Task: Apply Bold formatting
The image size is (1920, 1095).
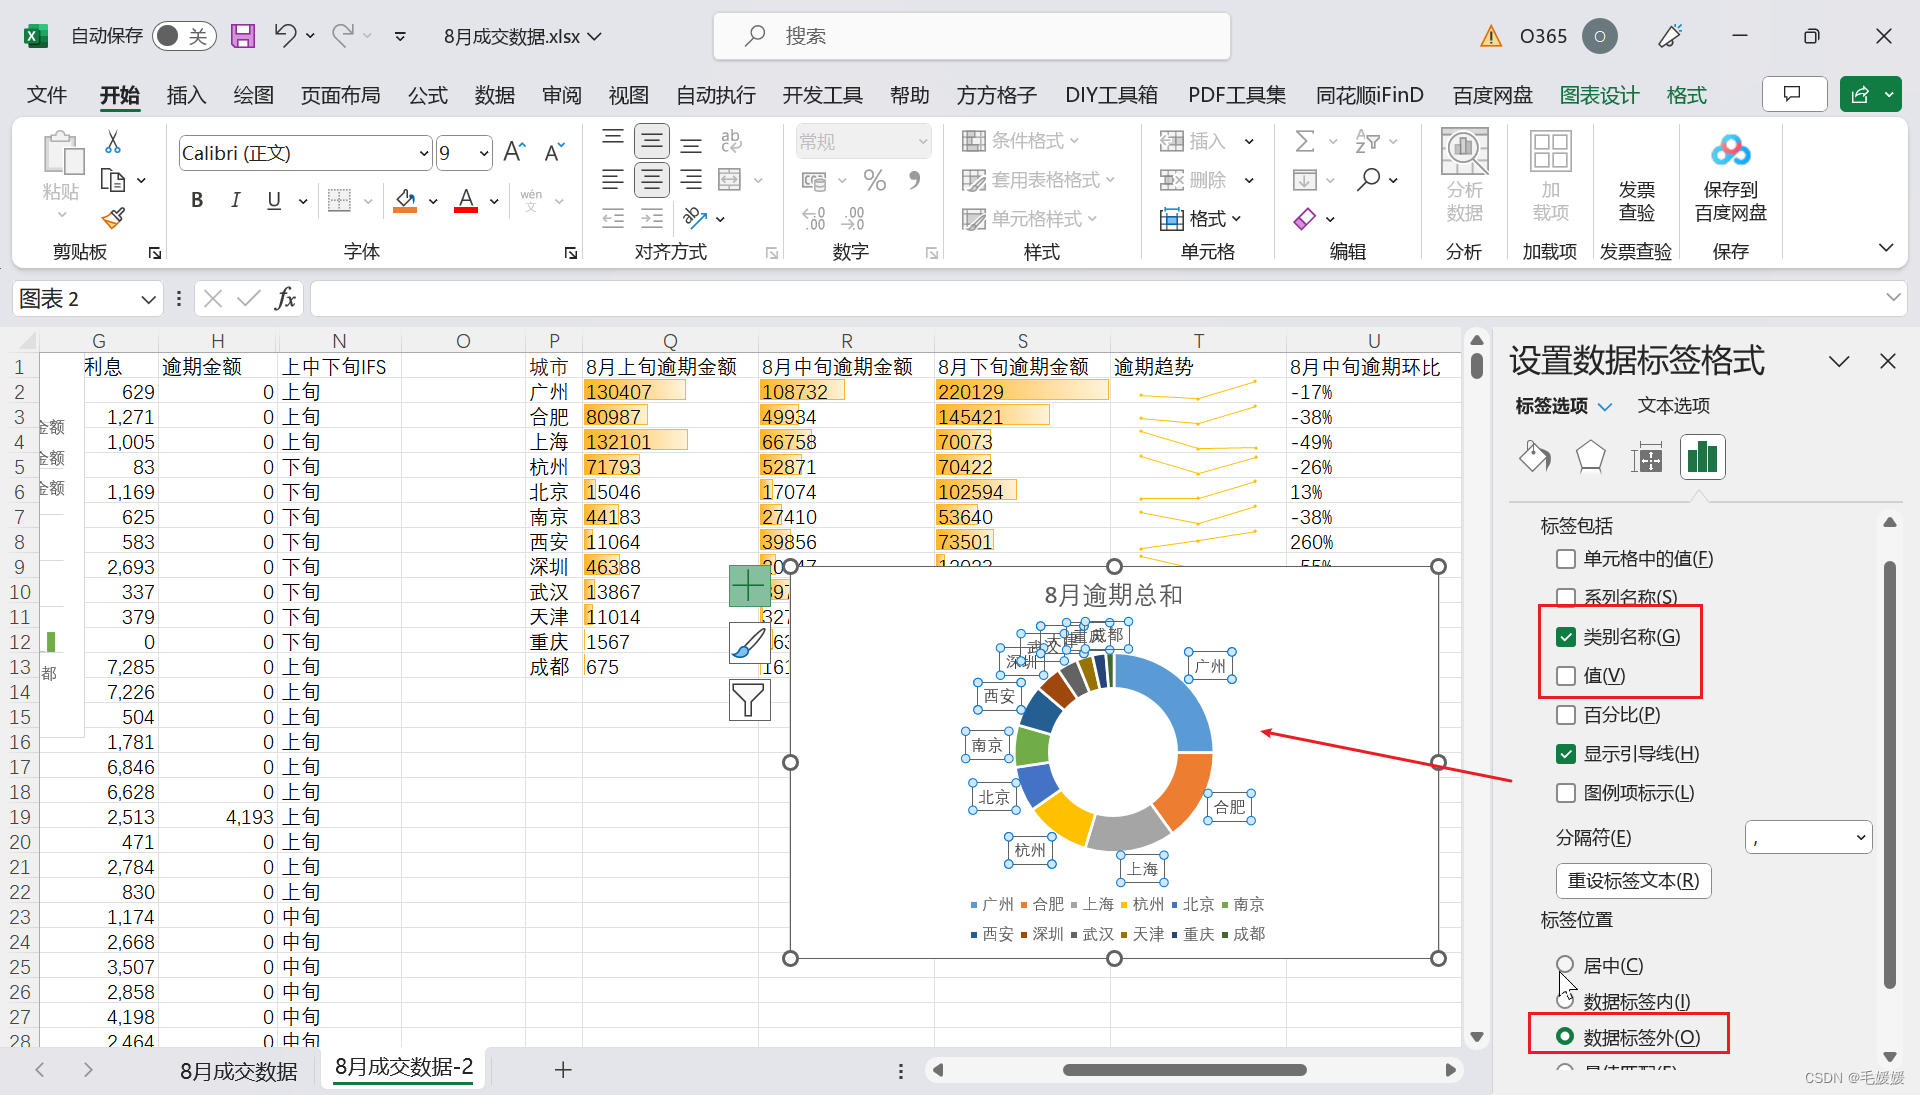Action: (197, 200)
